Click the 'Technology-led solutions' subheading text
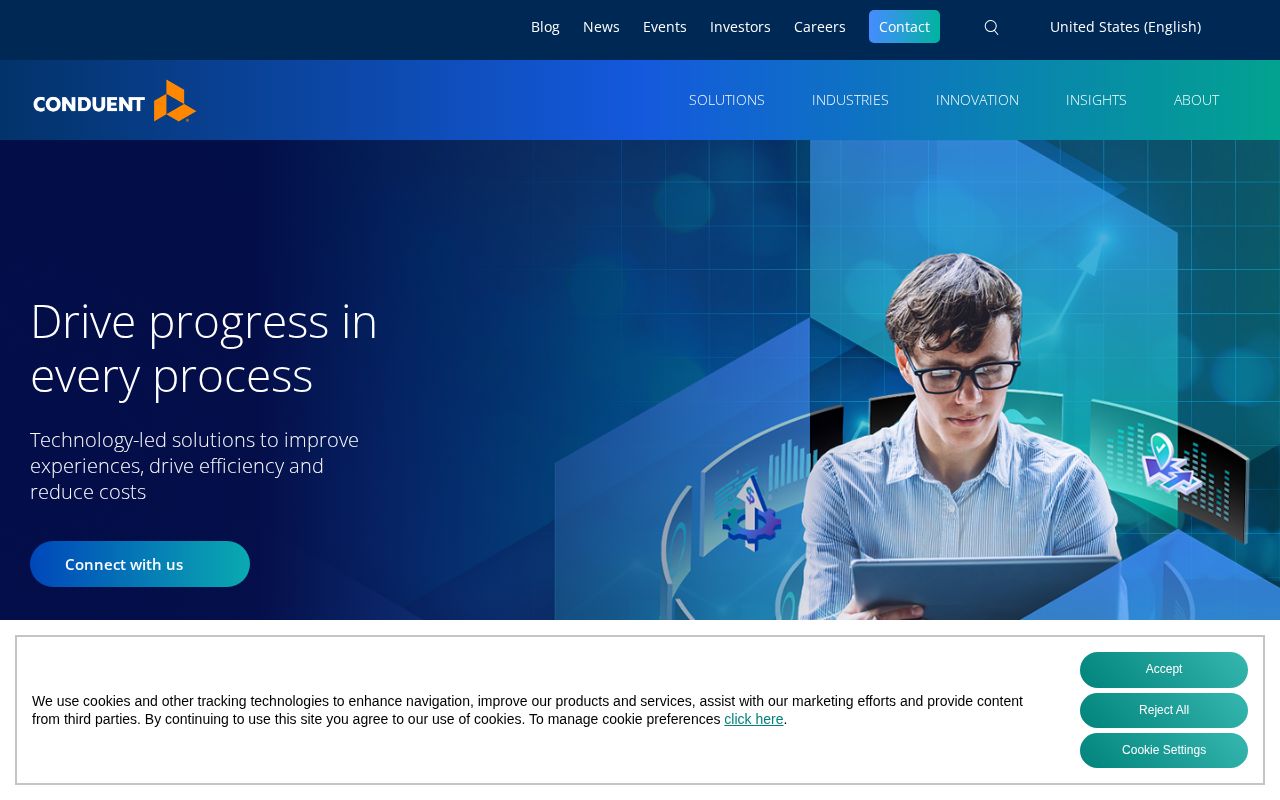Image resolution: width=1280 pixels, height=800 pixels. coord(195,466)
